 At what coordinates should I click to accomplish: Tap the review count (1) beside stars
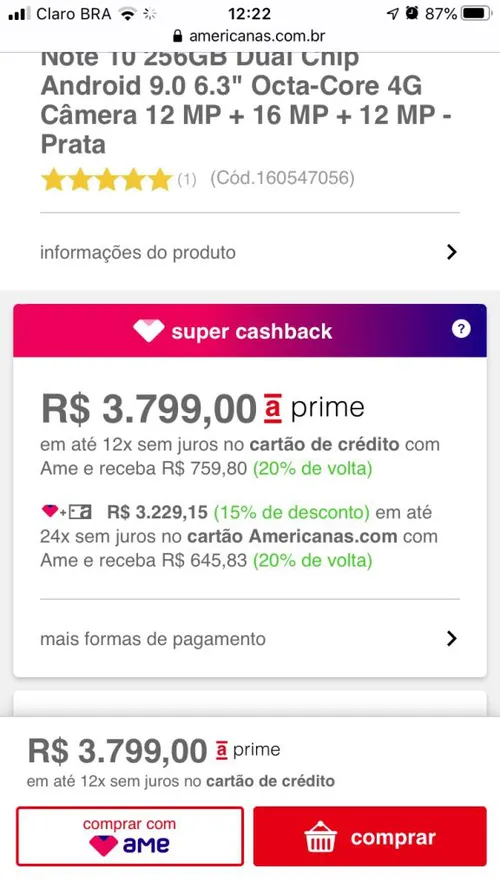pos(187,180)
